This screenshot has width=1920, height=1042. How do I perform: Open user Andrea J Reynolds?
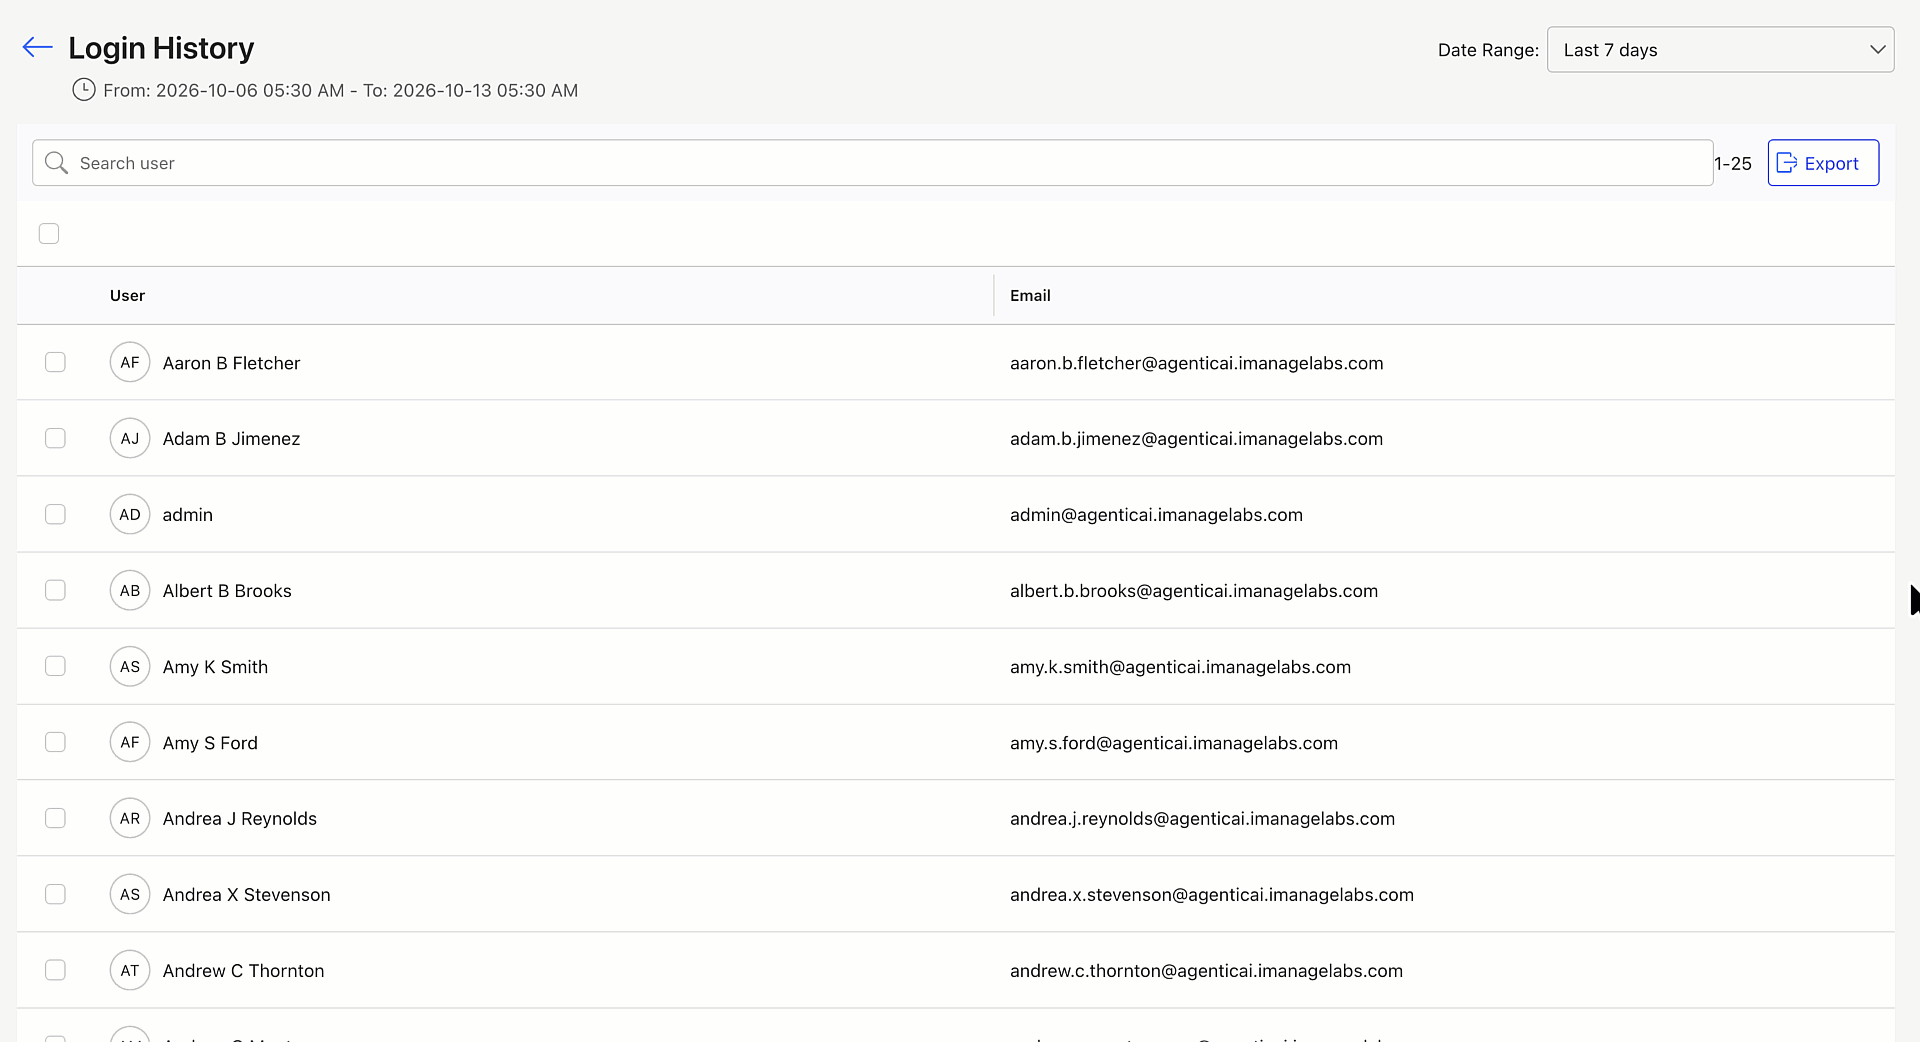coord(239,819)
